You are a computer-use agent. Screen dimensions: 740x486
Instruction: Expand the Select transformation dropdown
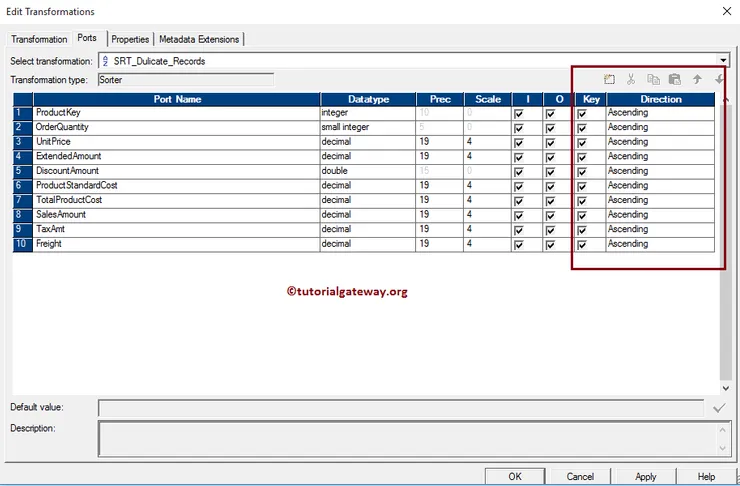click(x=723, y=61)
